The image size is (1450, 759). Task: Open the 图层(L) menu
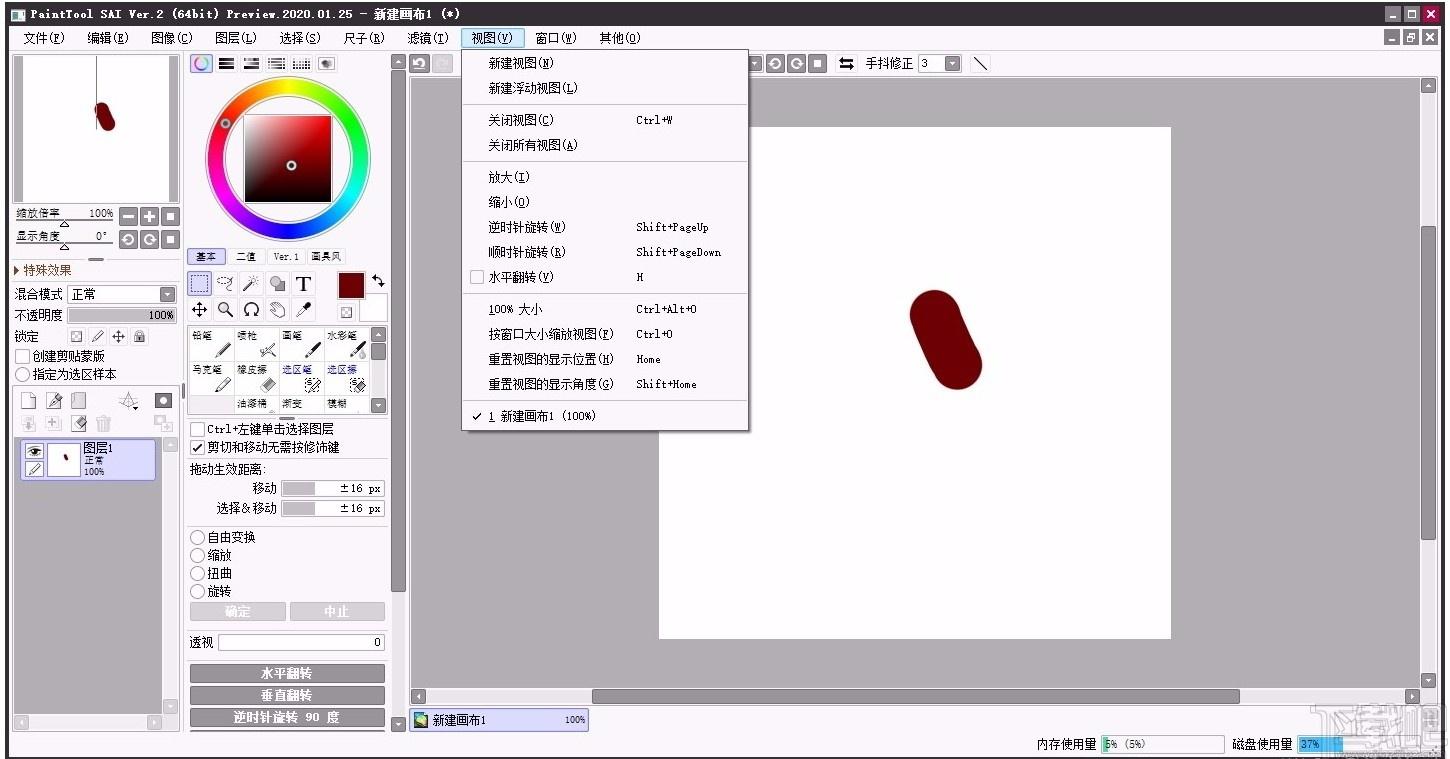(236, 38)
